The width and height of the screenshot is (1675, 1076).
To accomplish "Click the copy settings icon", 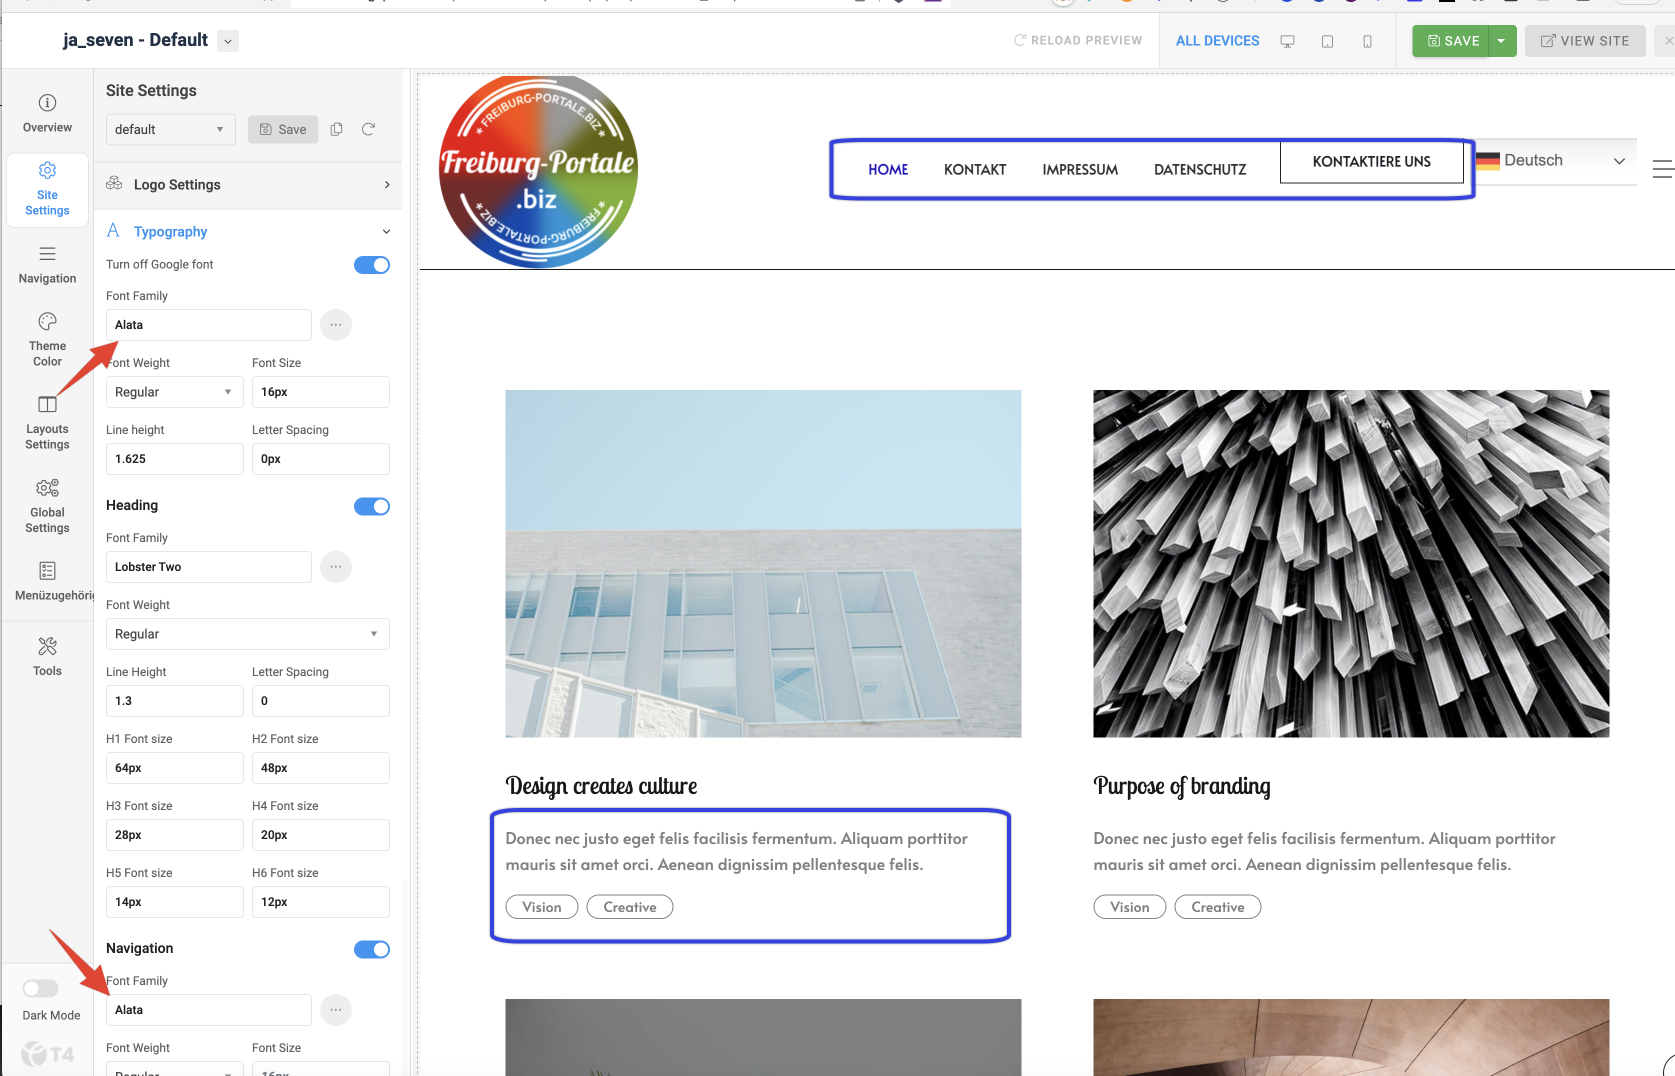I will coord(337,129).
